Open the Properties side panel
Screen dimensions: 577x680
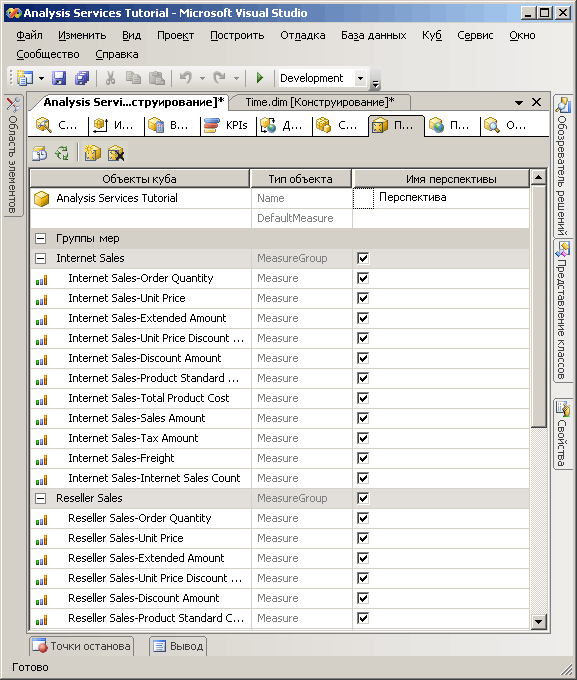(563, 434)
